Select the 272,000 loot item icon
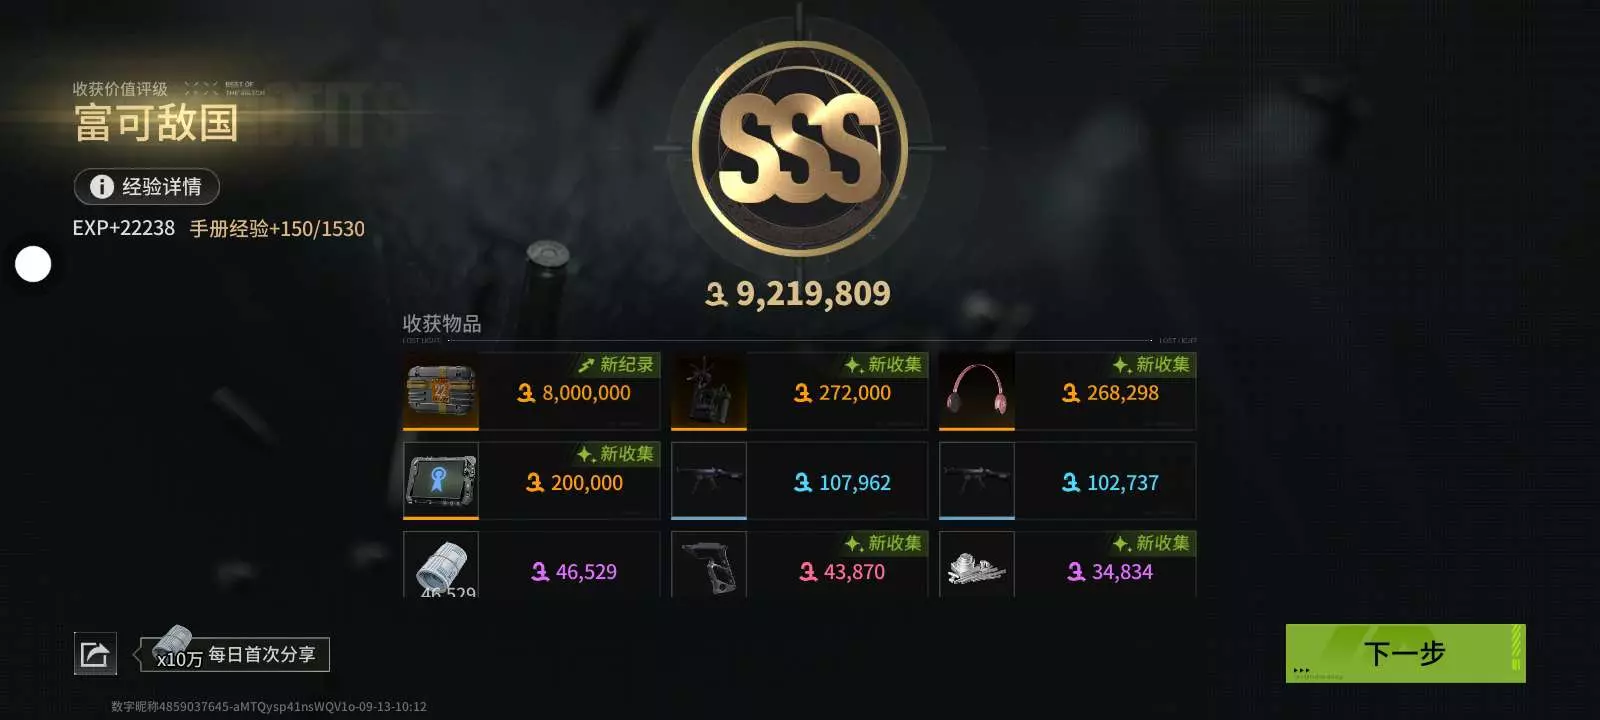Screen dimensions: 1600x720 tap(709, 391)
